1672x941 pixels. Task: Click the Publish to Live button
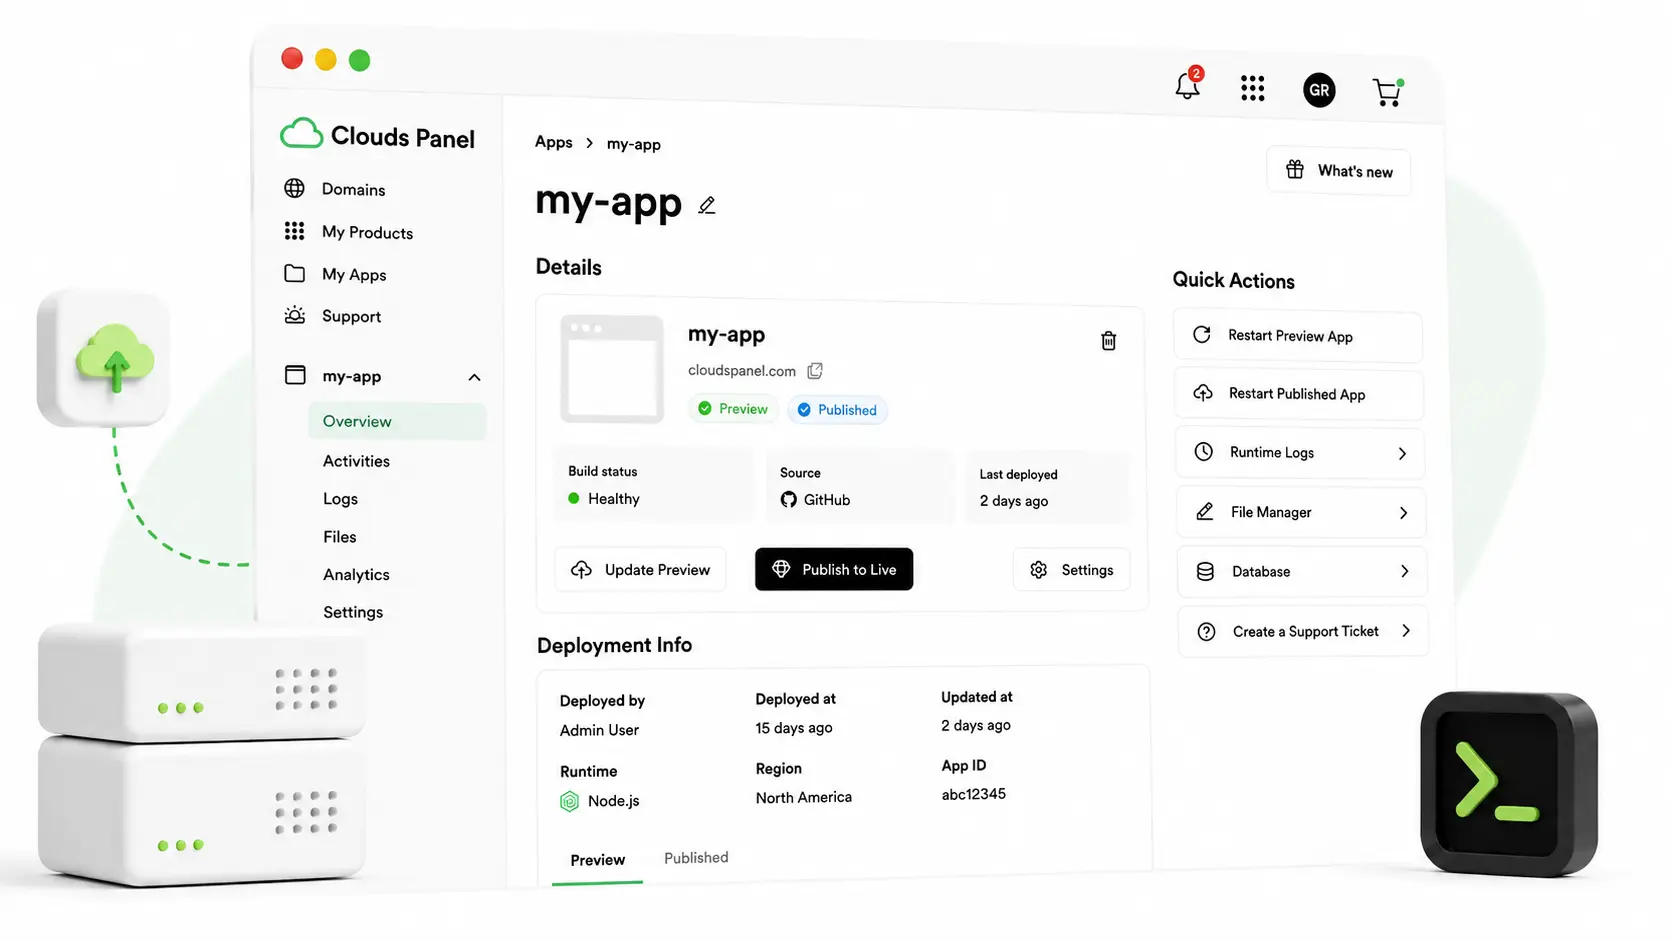click(834, 569)
